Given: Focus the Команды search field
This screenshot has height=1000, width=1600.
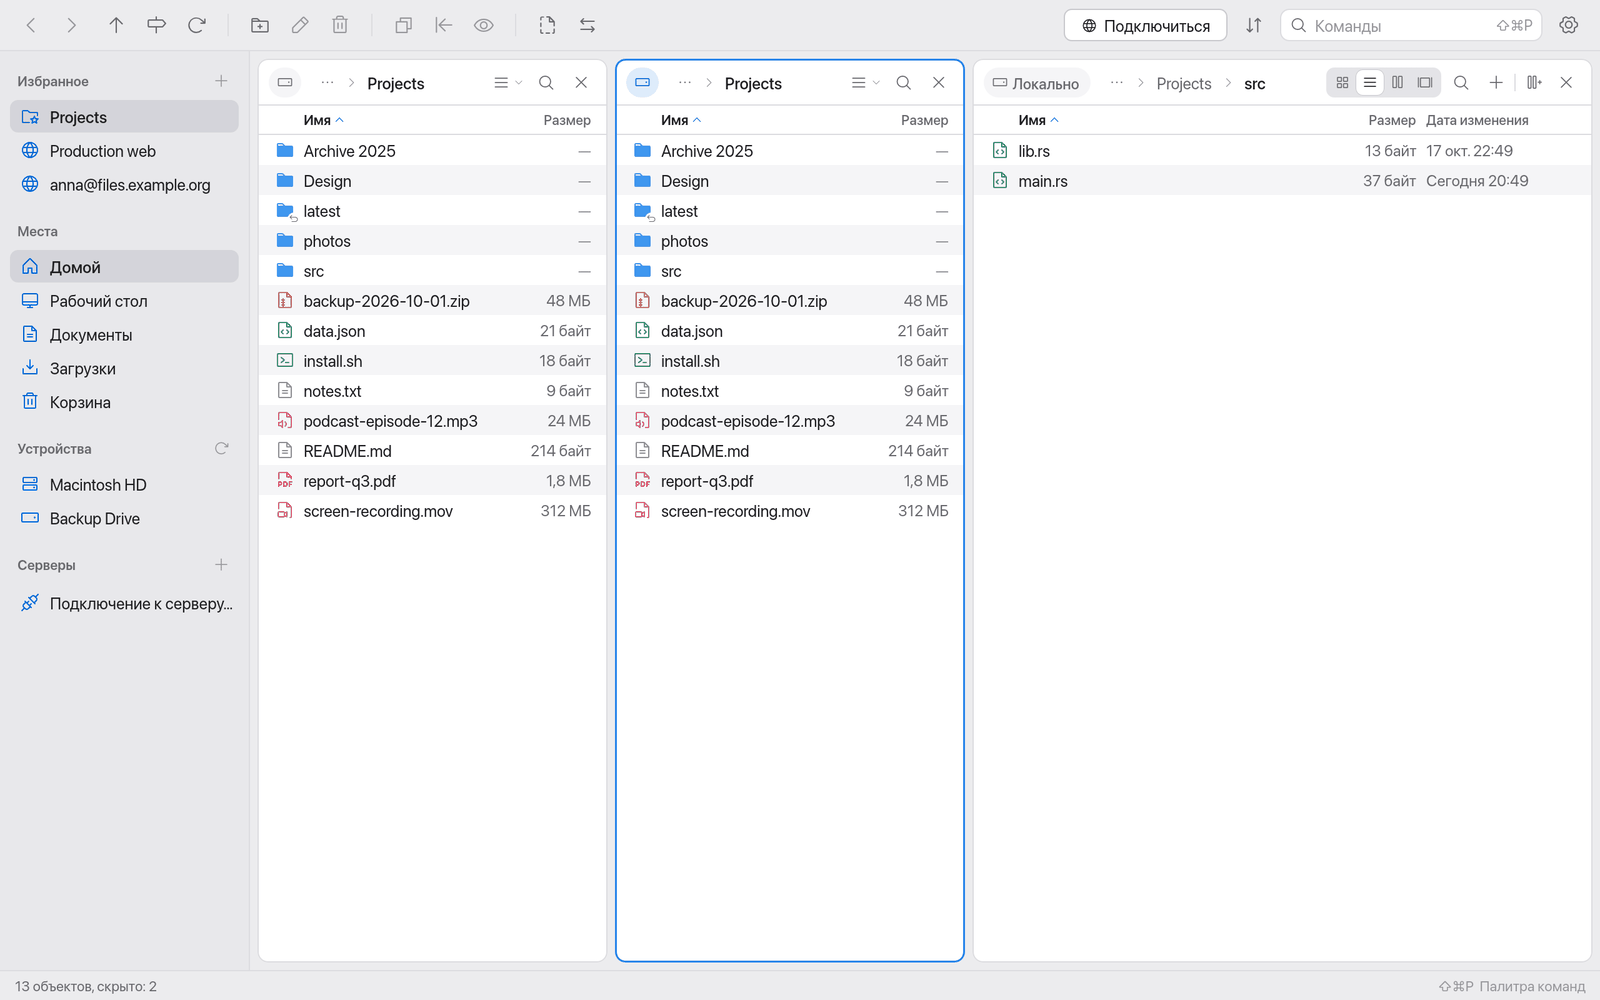Looking at the screenshot, I should pos(1411,26).
